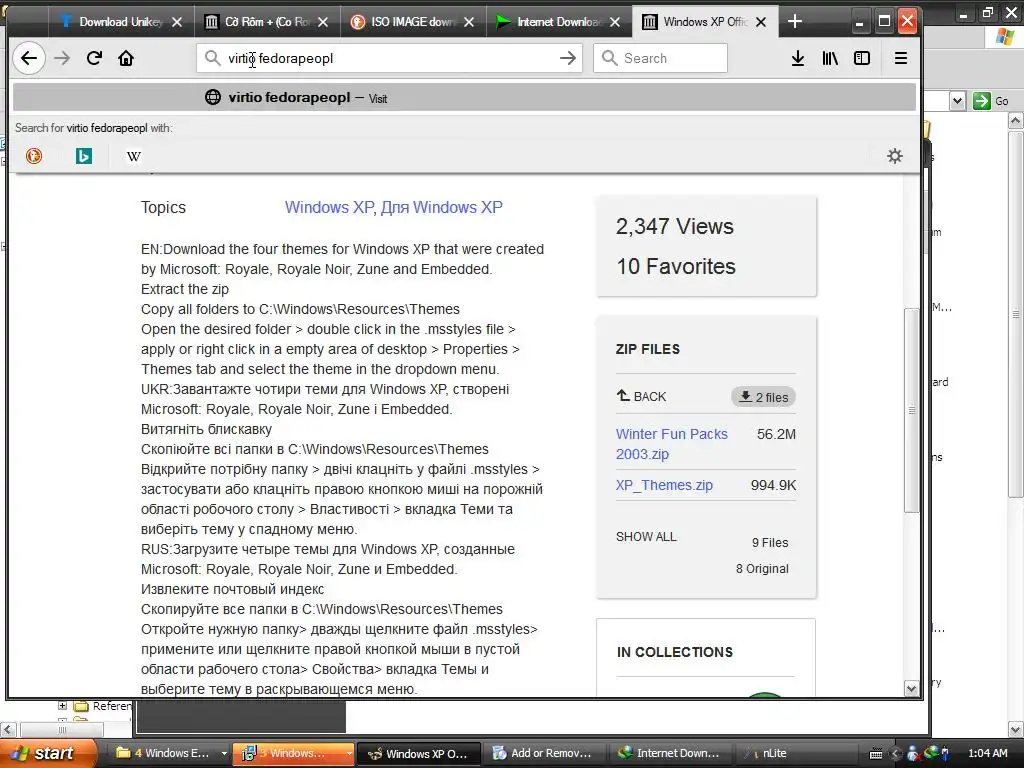Click the 2 files download button
This screenshot has width=1024, height=768.
pyautogui.click(x=763, y=397)
